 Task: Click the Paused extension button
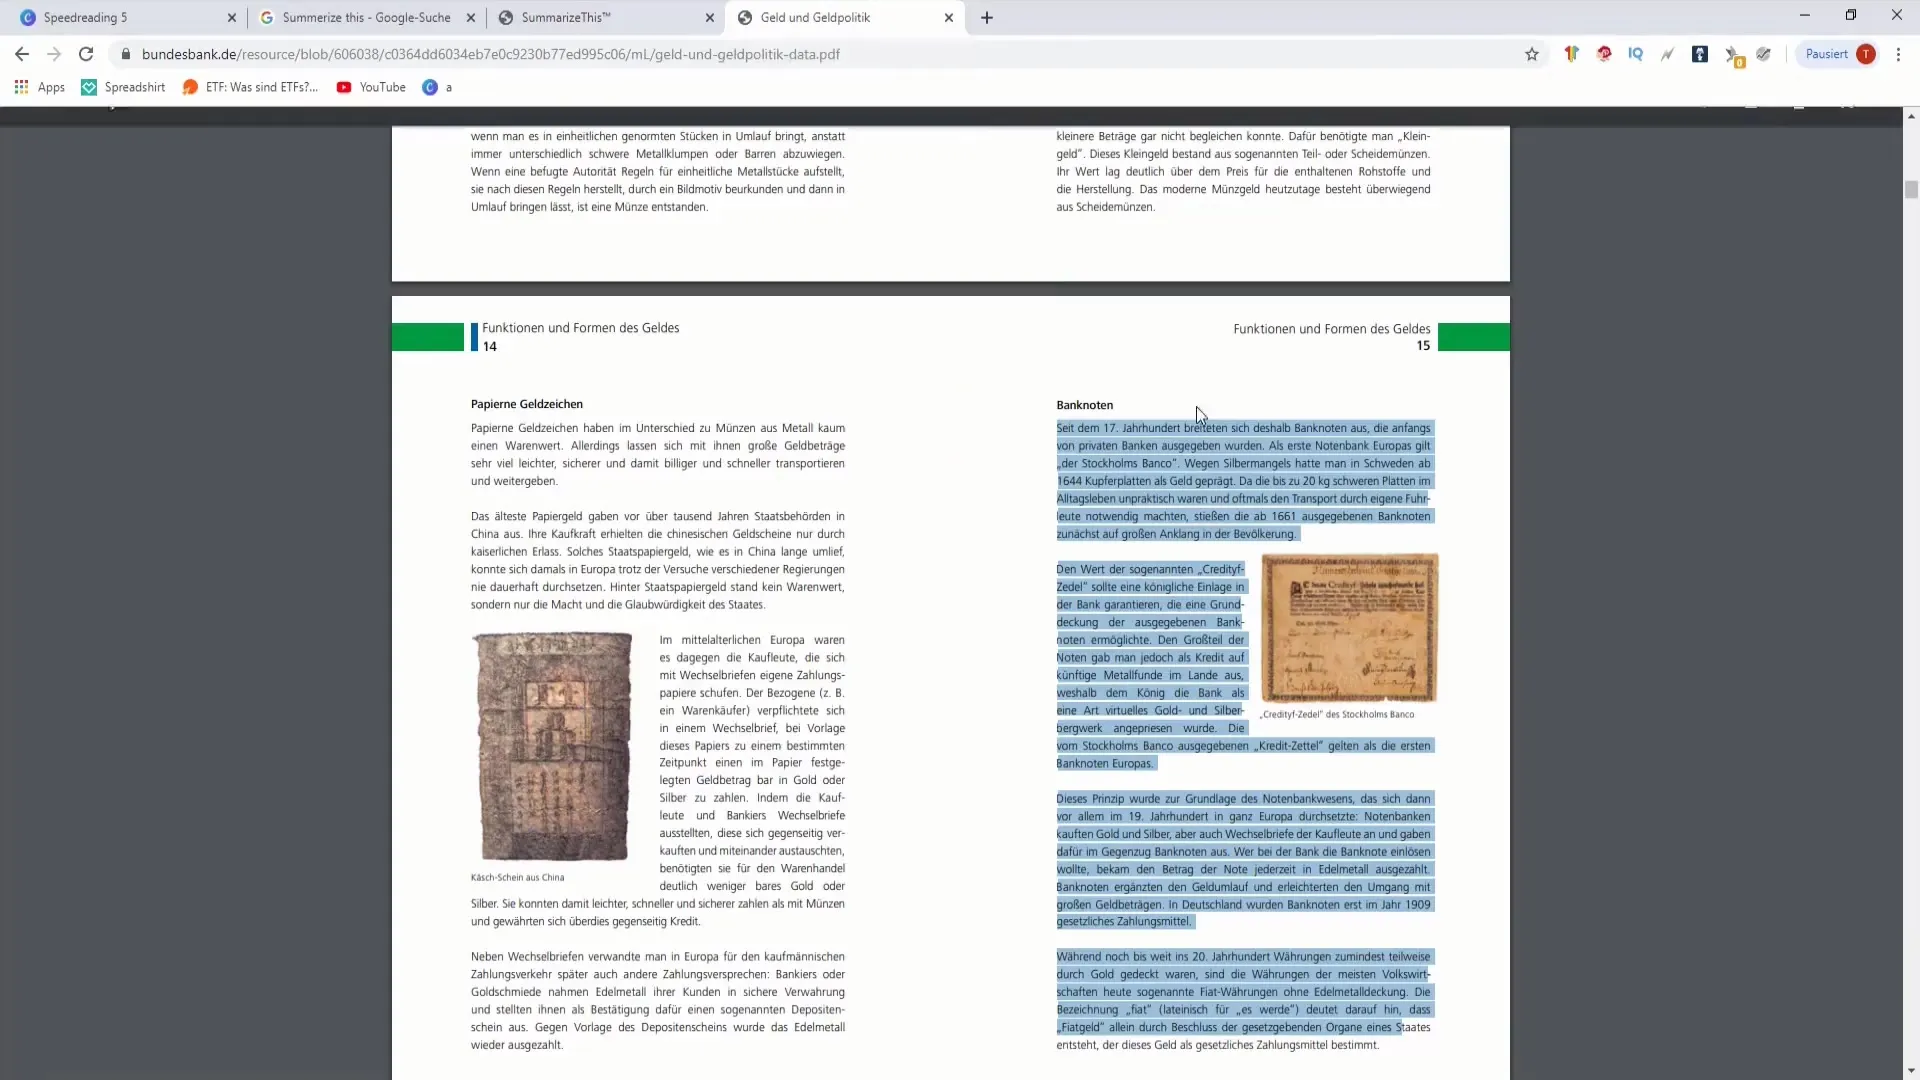[1837, 54]
